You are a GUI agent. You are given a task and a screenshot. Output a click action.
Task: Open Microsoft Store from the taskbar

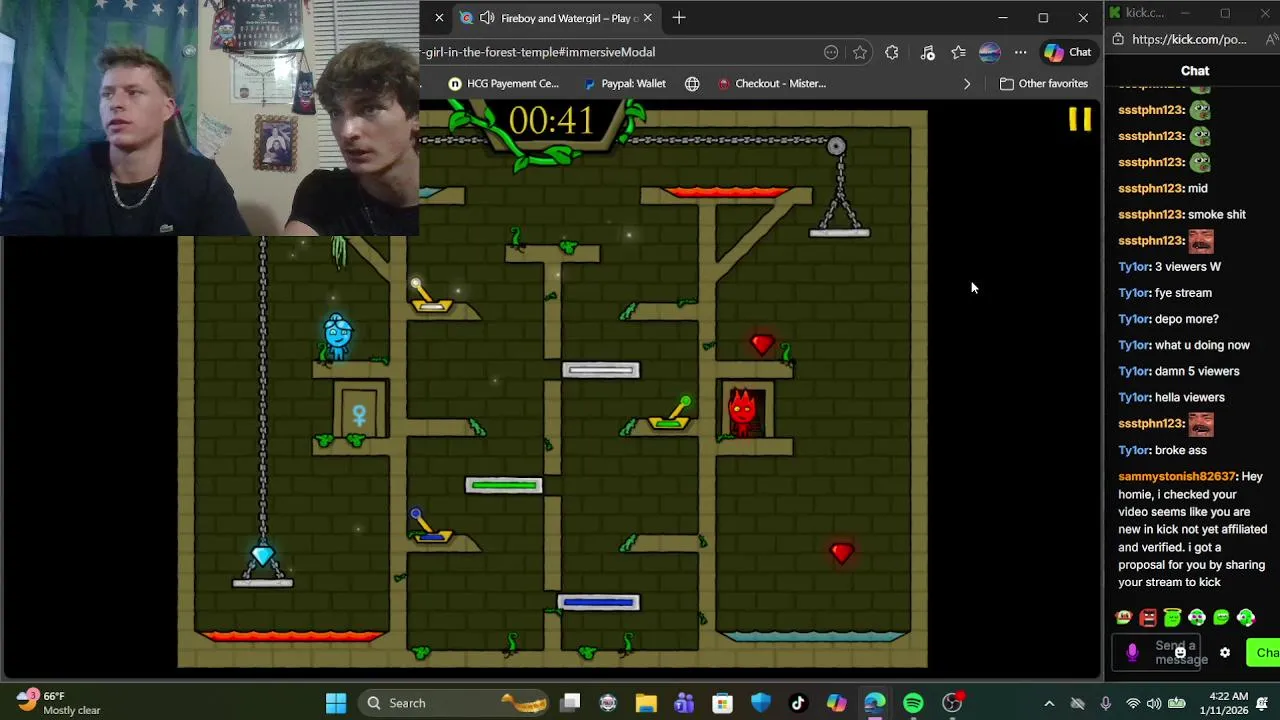click(x=722, y=703)
